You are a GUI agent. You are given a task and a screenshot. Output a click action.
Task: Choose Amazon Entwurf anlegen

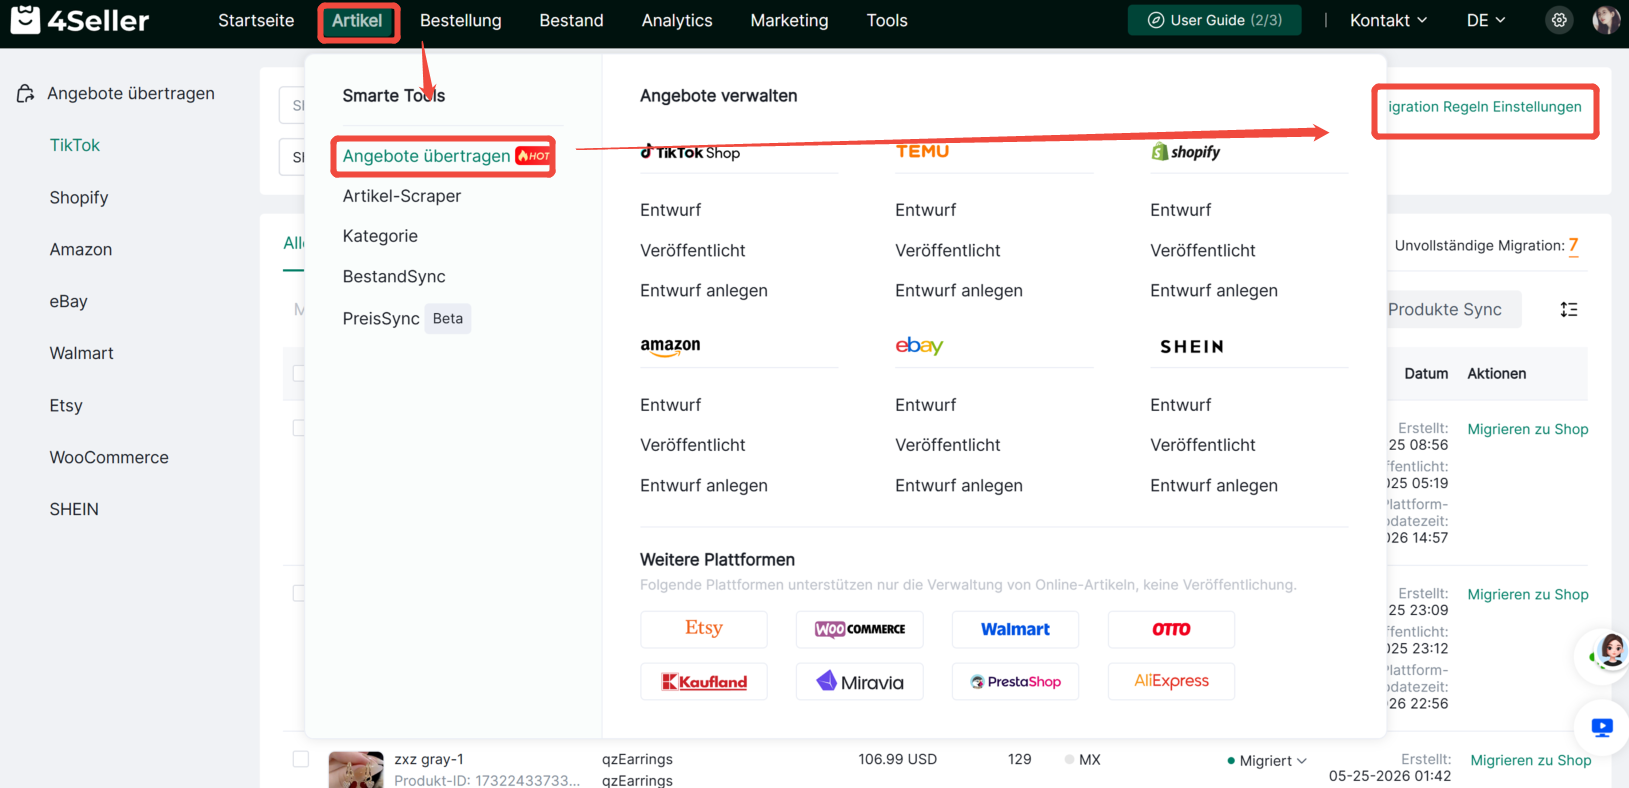(704, 485)
